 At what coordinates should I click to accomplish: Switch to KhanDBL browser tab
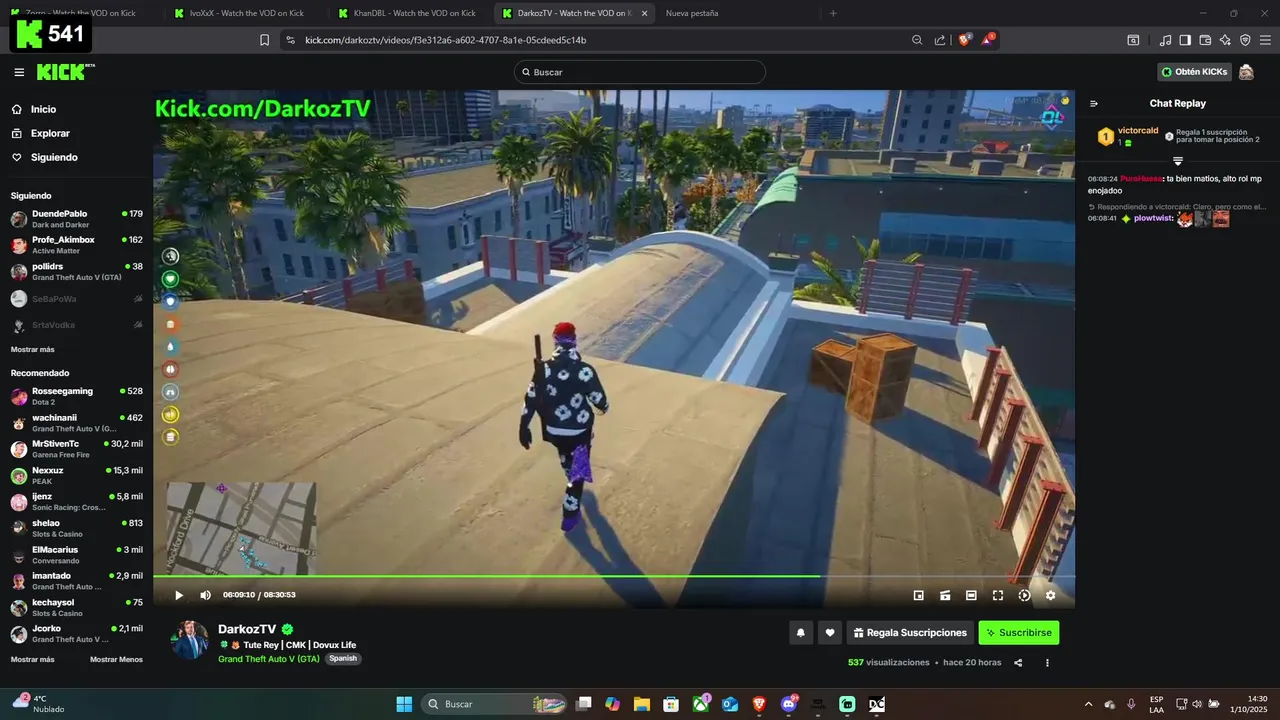(407, 13)
